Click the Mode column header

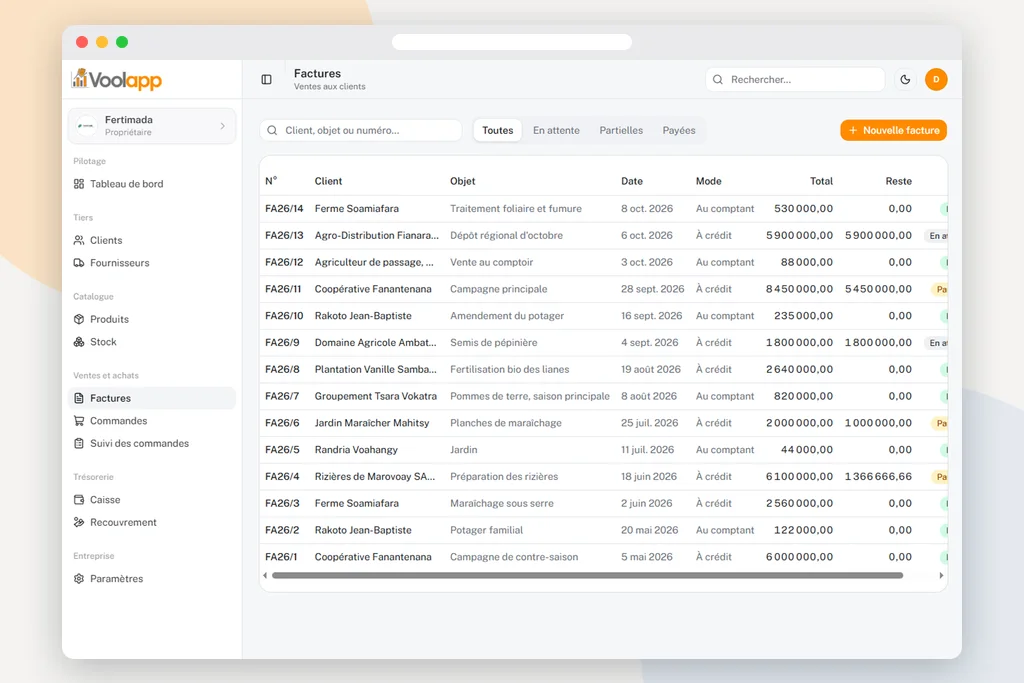[x=709, y=182]
